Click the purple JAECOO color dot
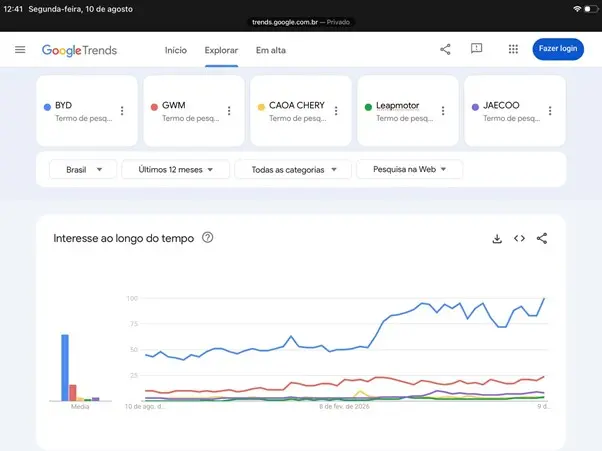 pyautogui.click(x=475, y=107)
